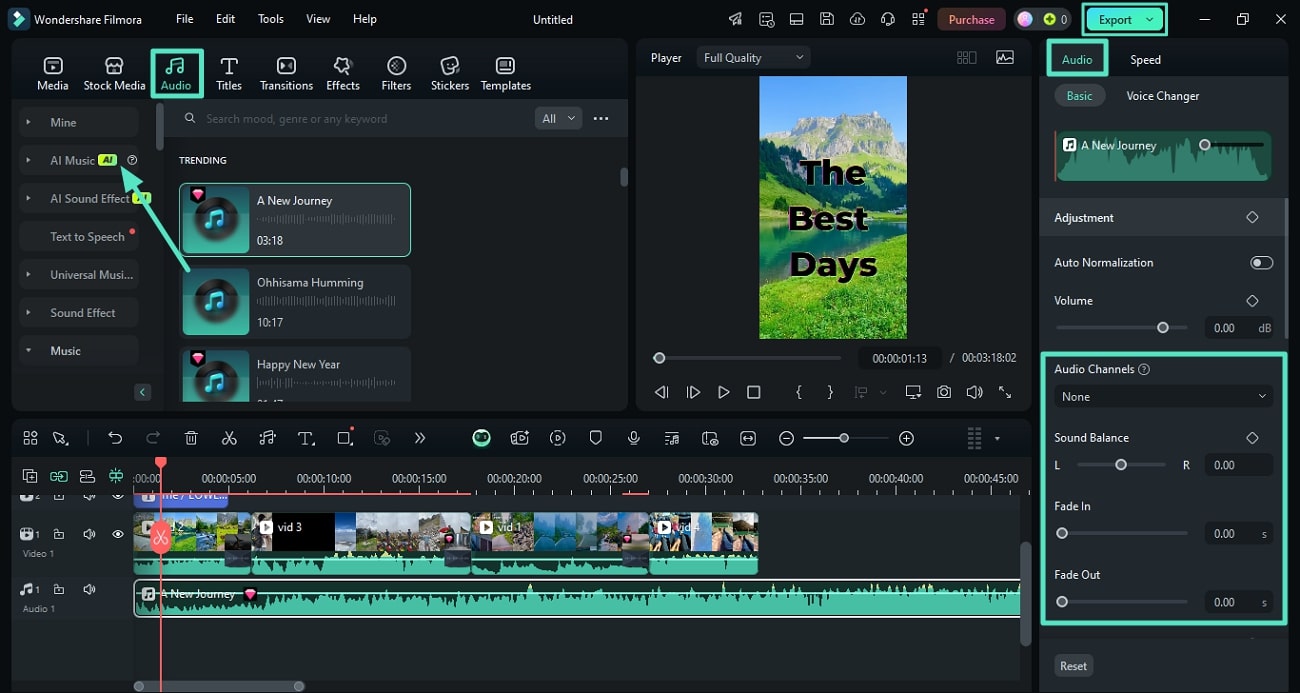Screen dimensions: 1300x693
Task: Select the text tool in timeline toolbar
Action: [306, 438]
